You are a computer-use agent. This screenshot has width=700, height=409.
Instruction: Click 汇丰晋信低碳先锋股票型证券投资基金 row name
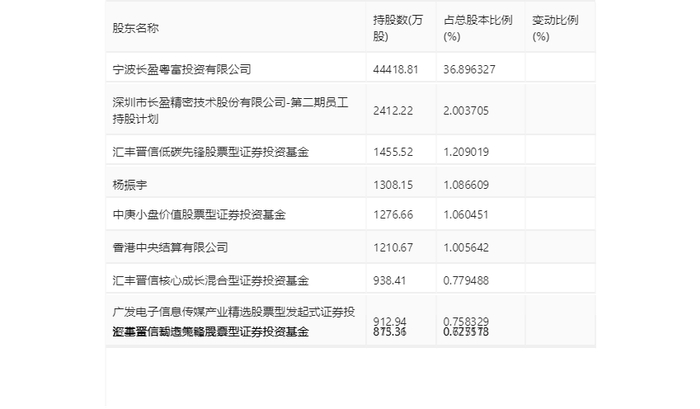pyautogui.click(x=211, y=152)
